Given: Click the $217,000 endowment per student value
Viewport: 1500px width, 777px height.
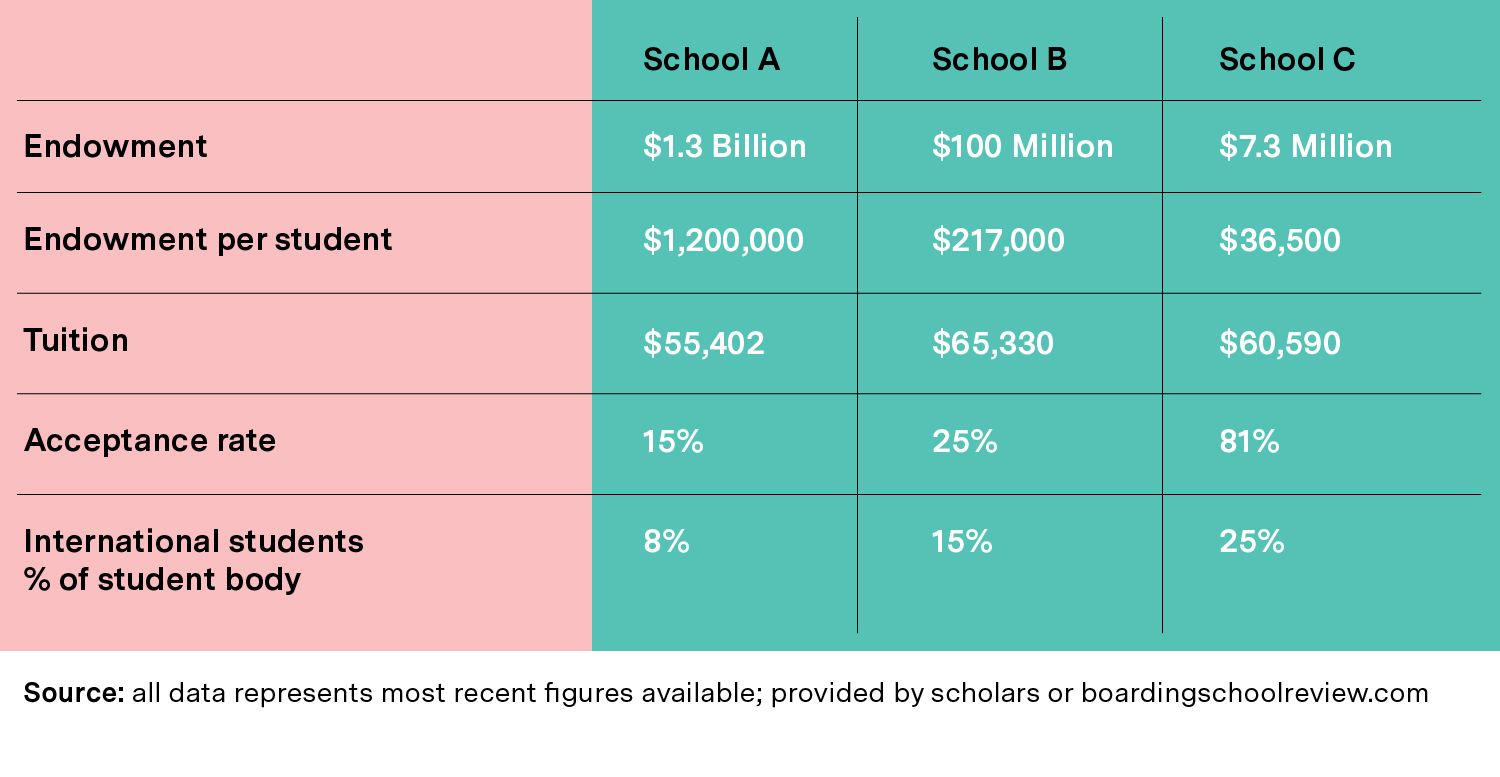Looking at the screenshot, I should tap(998, 241).
